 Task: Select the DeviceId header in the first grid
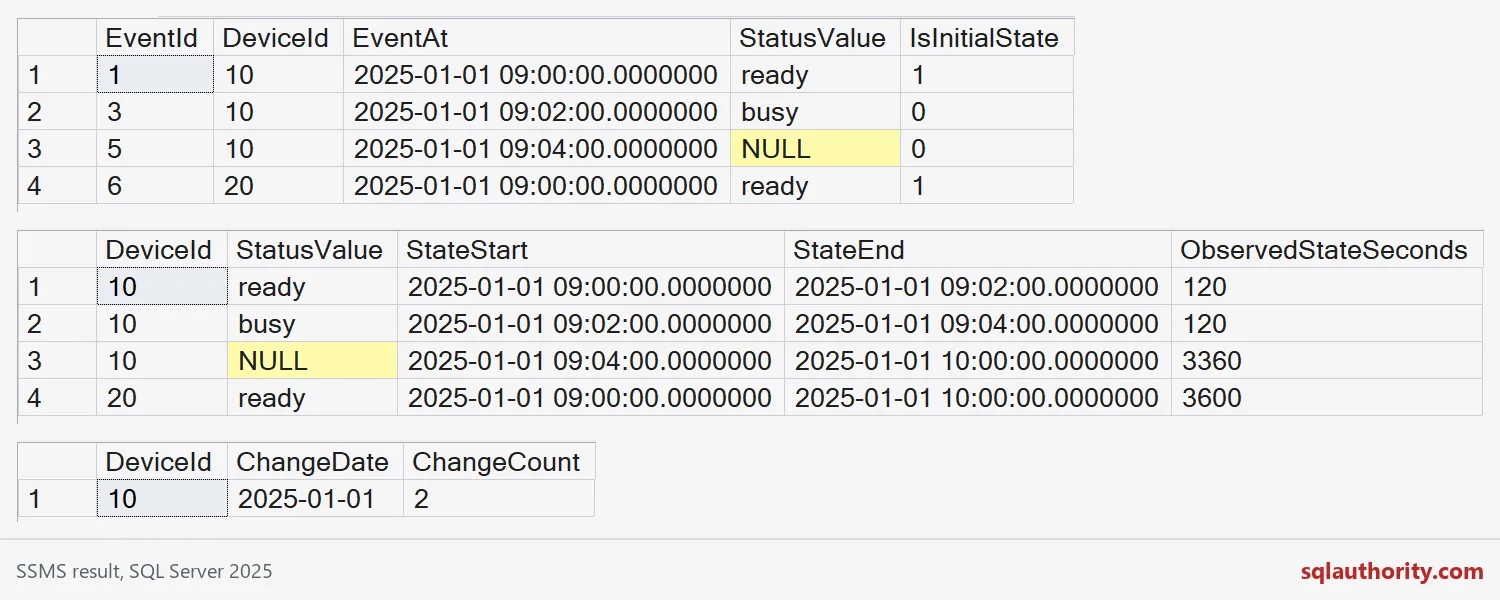pyautogui.click(x=279, y=38)
